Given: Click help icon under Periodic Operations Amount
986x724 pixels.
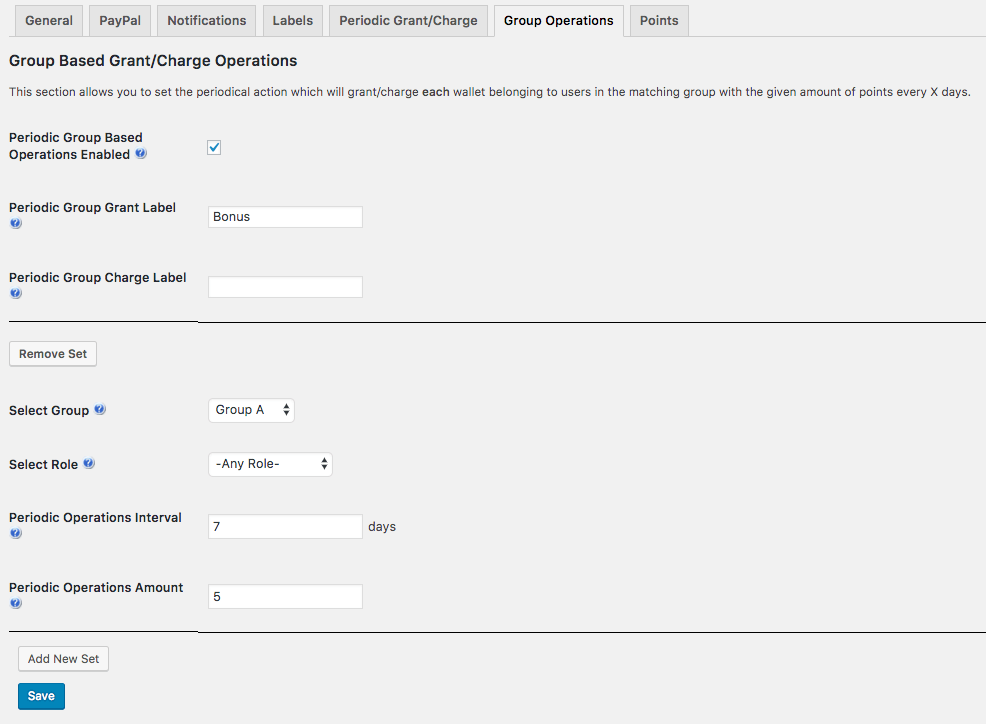Looking at the screenshot, I should [x=16, y=604].
